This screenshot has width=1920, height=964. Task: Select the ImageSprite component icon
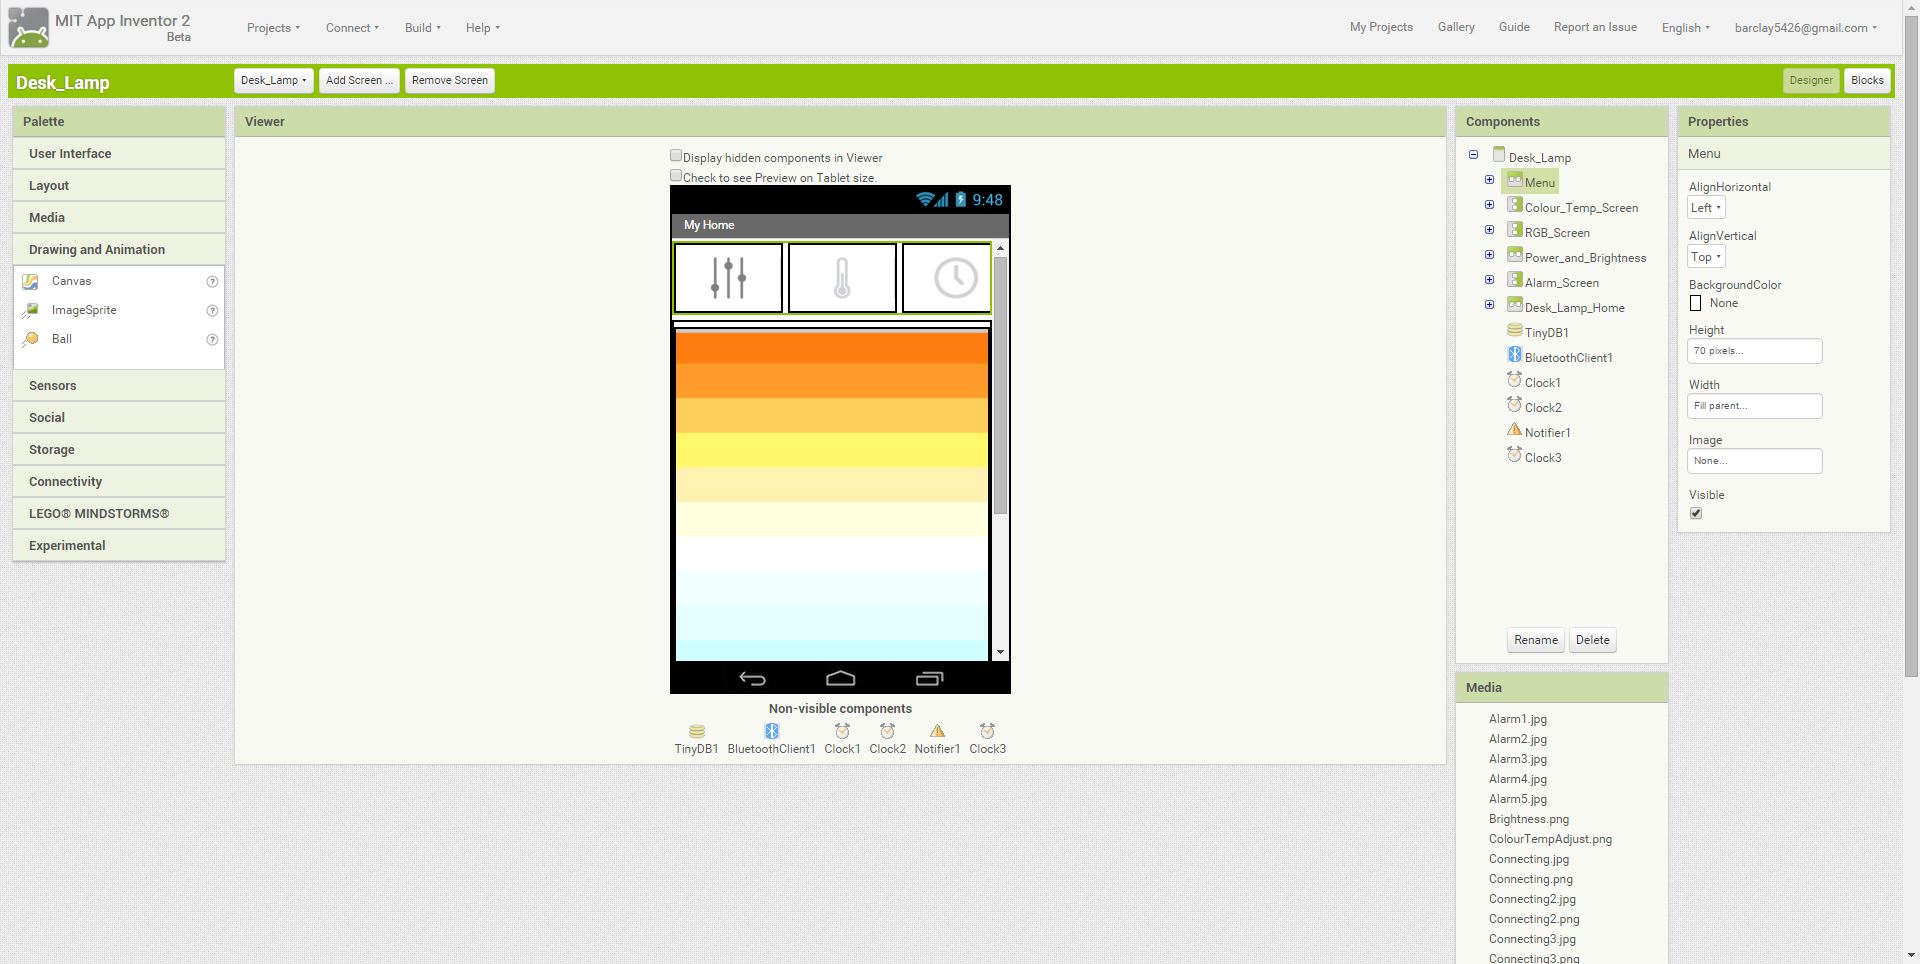tap(31, 311)
